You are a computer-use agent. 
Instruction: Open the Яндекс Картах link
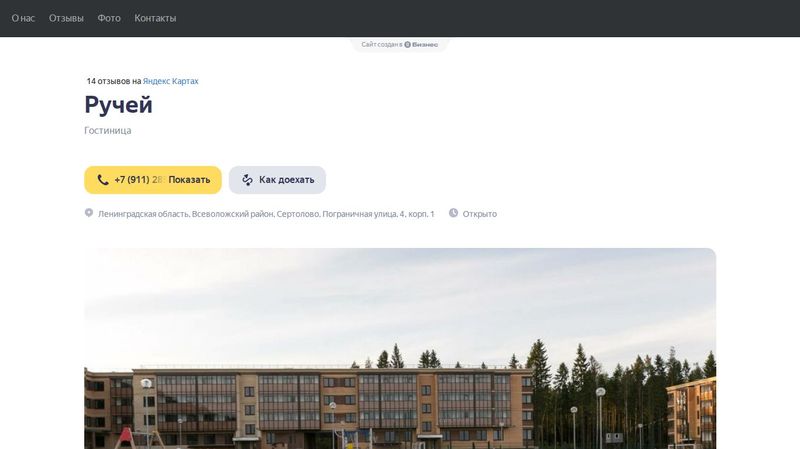[170, 81]
